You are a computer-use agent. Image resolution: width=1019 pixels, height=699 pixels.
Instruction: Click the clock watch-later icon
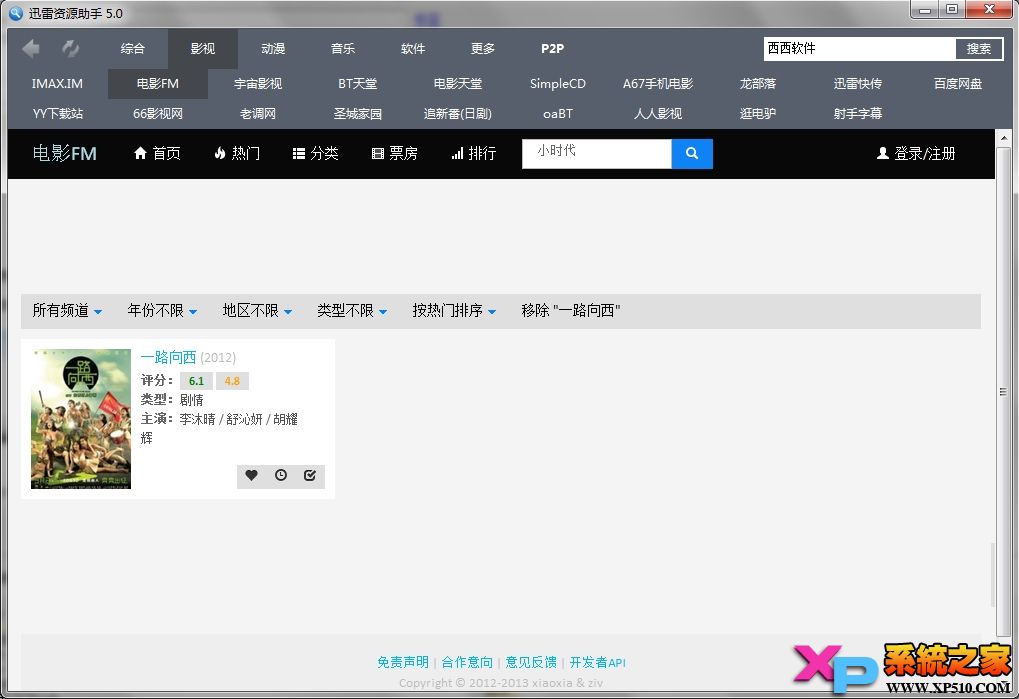click(281, 476)
